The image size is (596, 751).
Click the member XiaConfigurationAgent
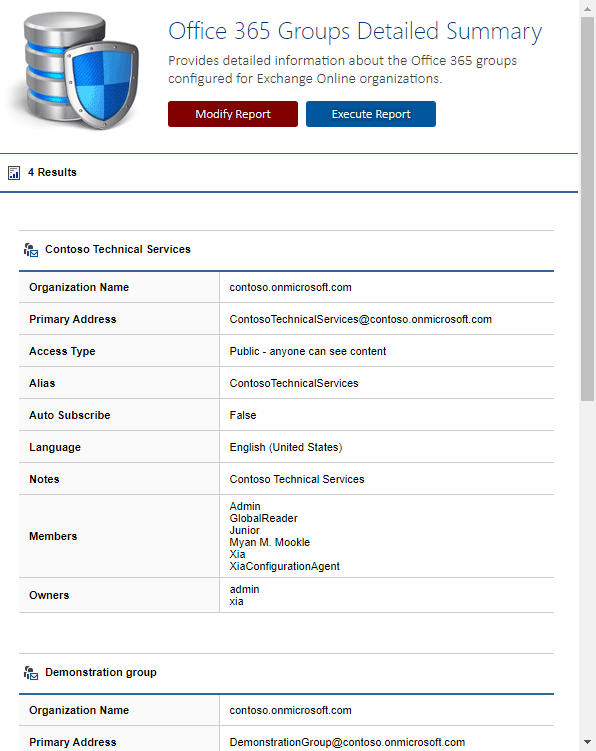284,566
